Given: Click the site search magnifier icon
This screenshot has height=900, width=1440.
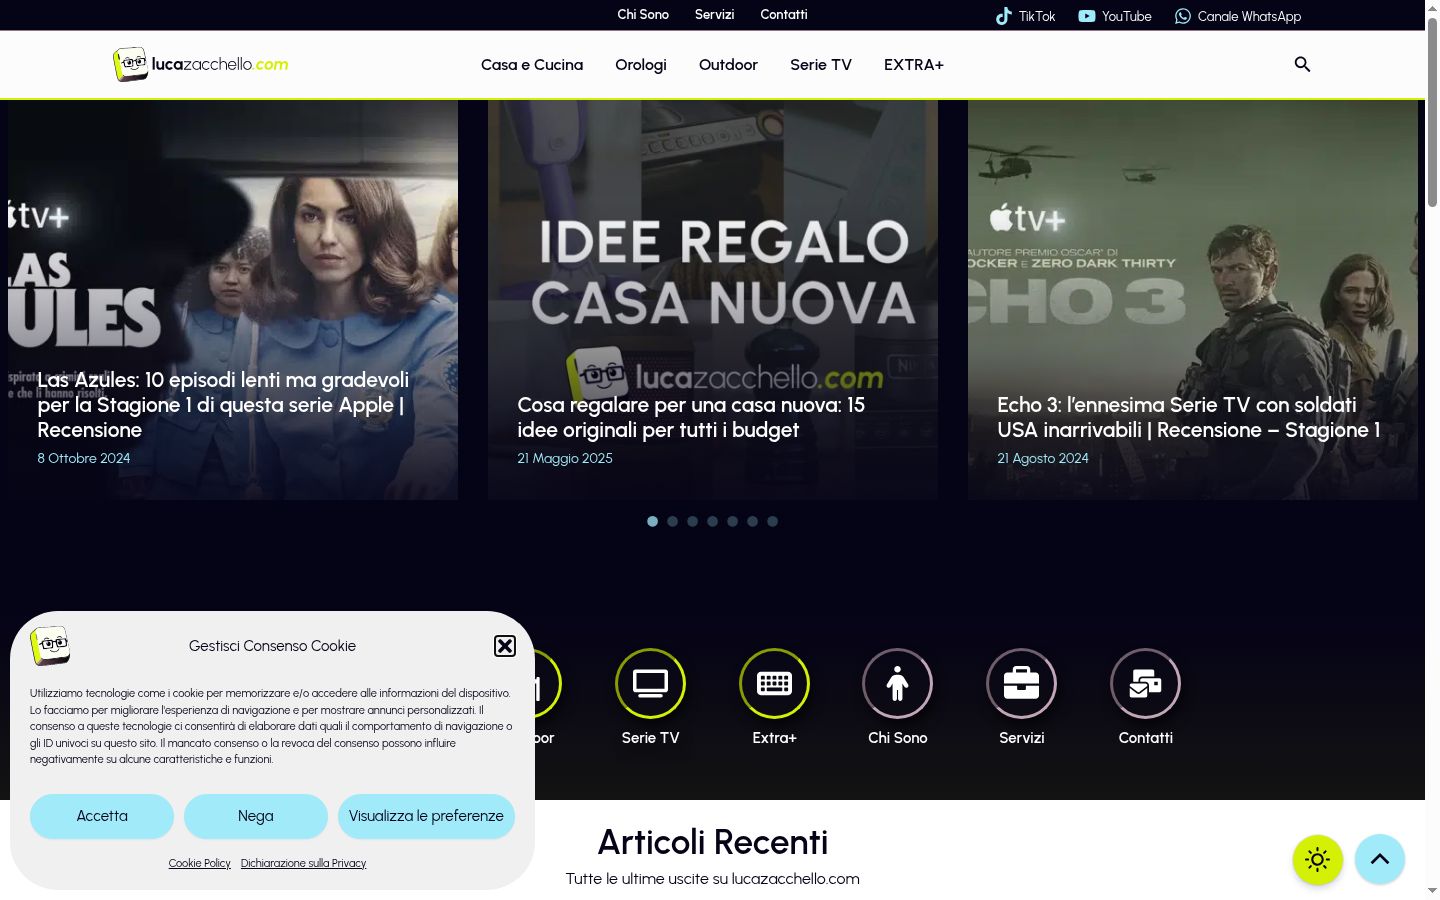Looking at the screenshot, I should pos(1302,64).
